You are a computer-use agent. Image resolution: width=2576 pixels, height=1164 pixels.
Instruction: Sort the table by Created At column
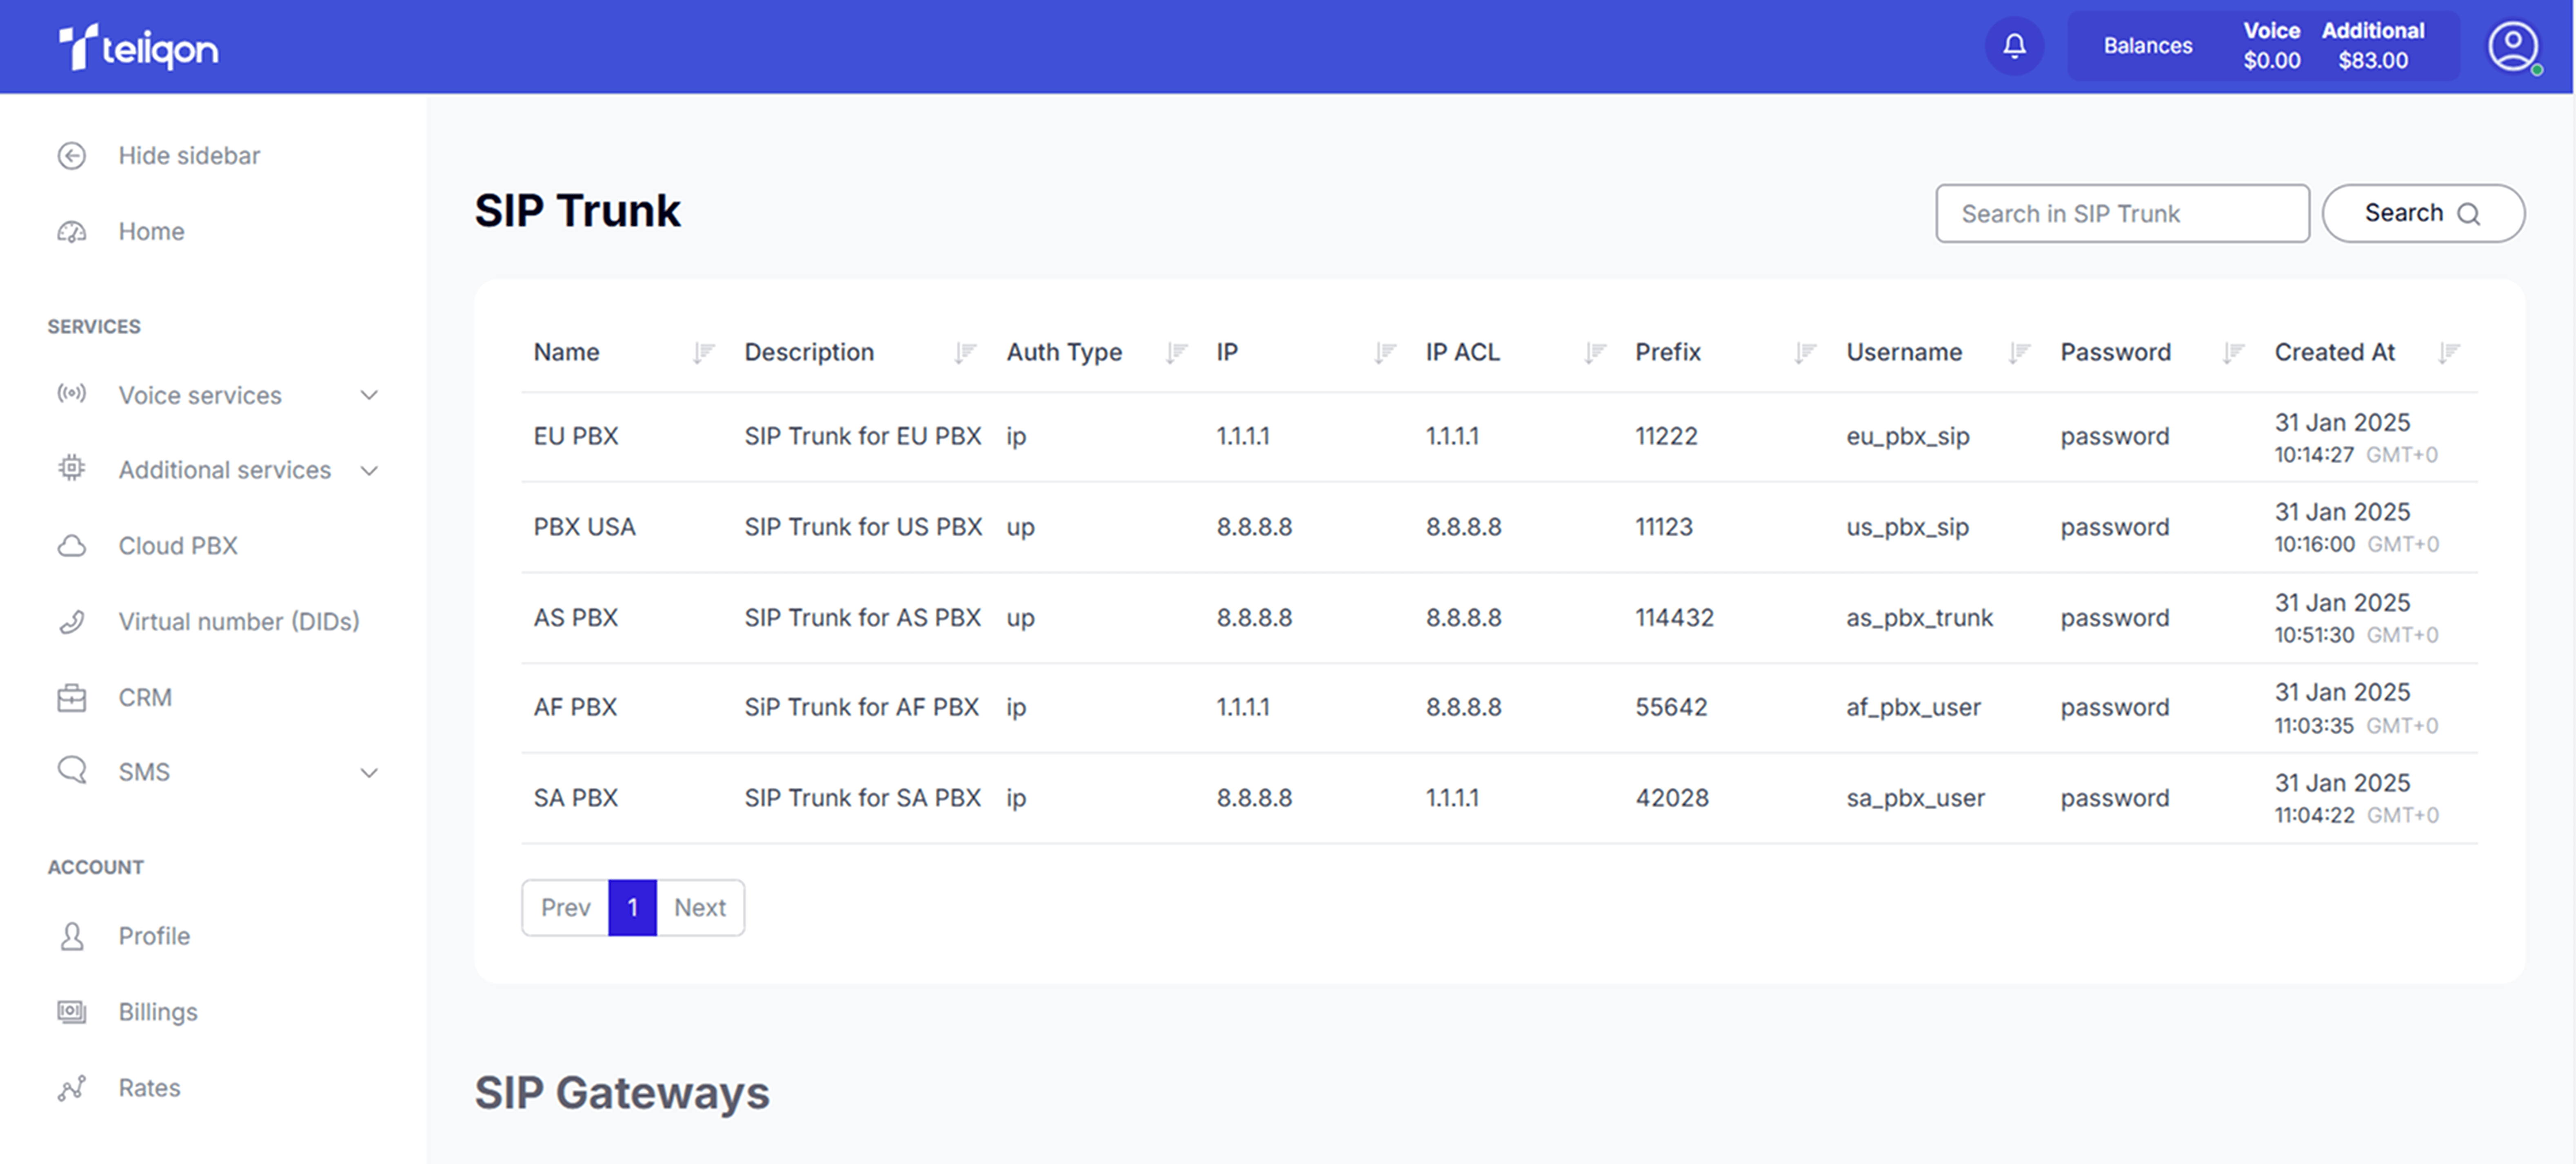point(2450,352)
